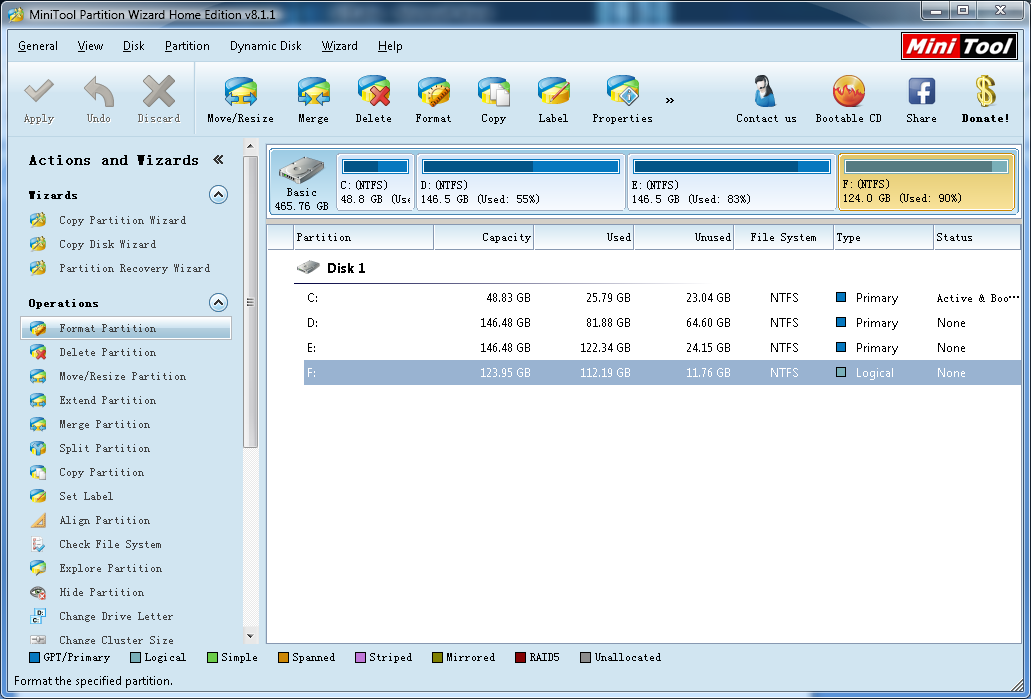Image resolution: width=1031 pixels, height=699 pixels.
Task: Click the Discard X icon
Action: click(x=158, y=91)
